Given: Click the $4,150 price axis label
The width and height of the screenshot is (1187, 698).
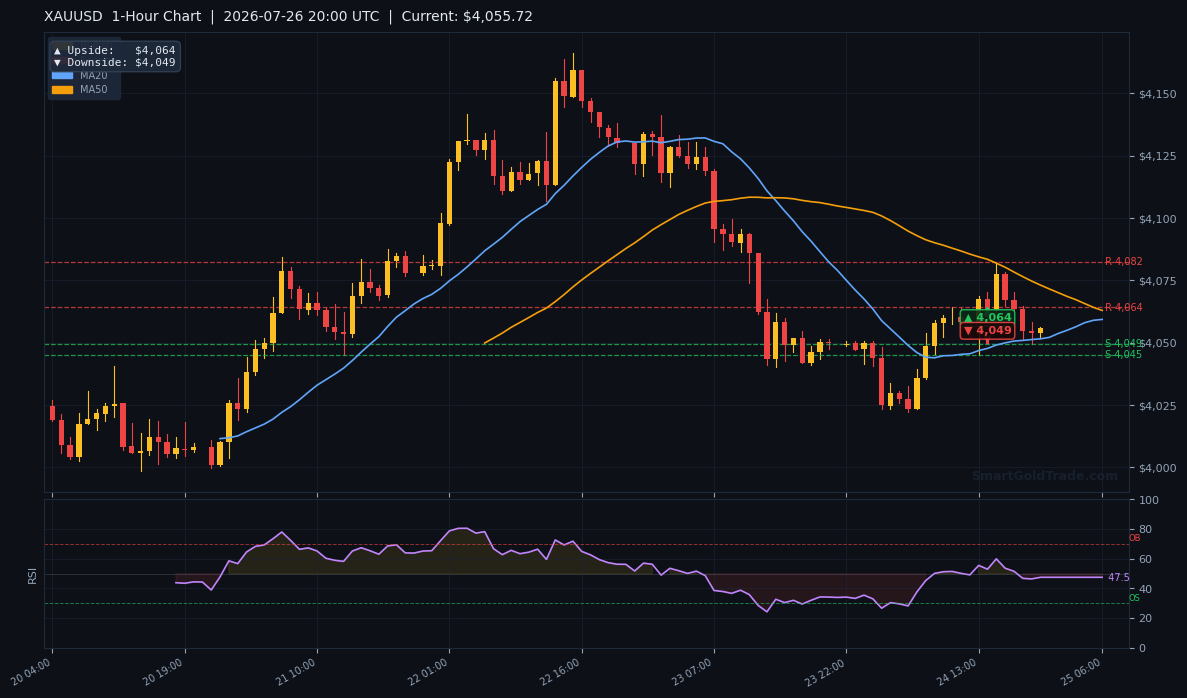Looking at the screenshot, I should click(1157, 94).
